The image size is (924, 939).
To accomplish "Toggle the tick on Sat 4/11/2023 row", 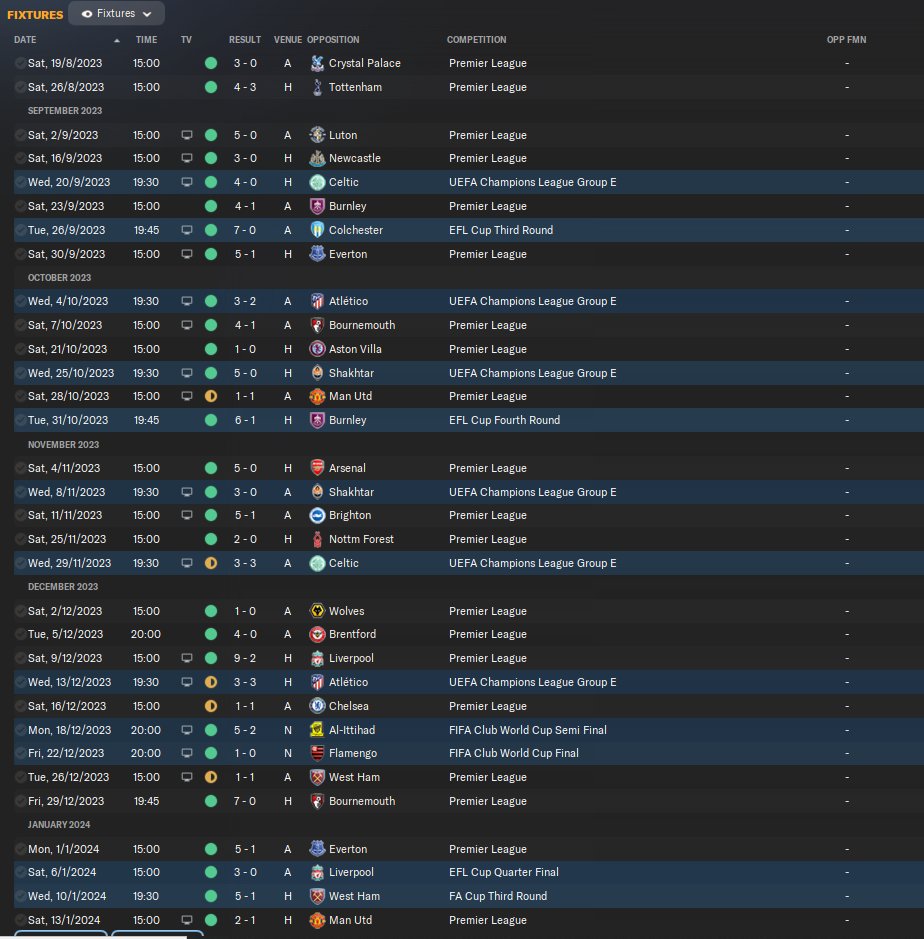I will coord(20,468).
